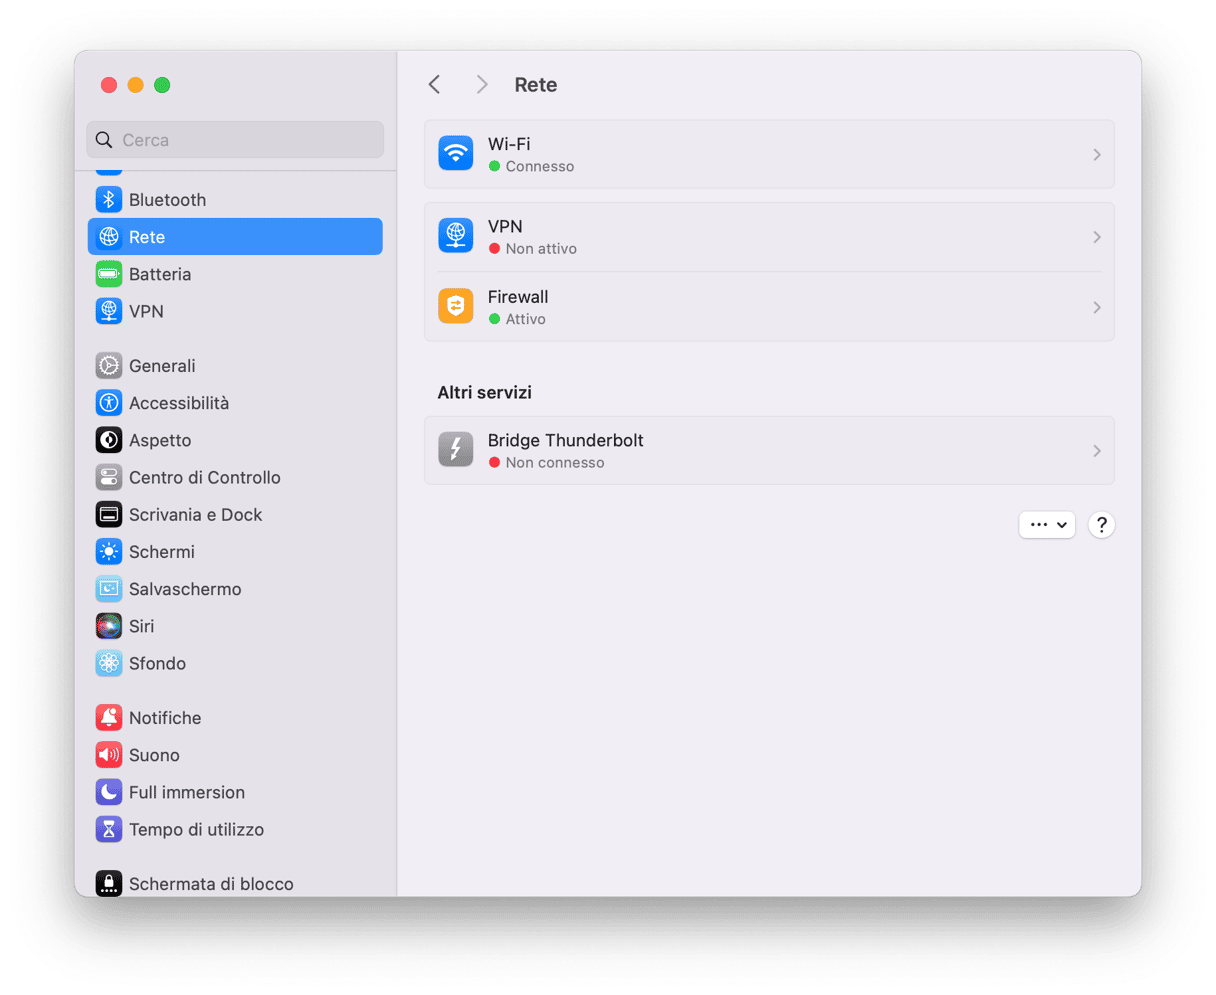Select Siri label in sidebar
Viewport: 1216px width, 995px height.
(141, 626)
